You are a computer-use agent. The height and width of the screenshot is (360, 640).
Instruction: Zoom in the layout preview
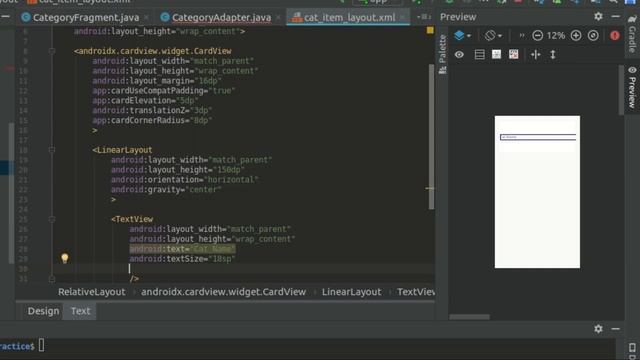(x=576, y=36)
